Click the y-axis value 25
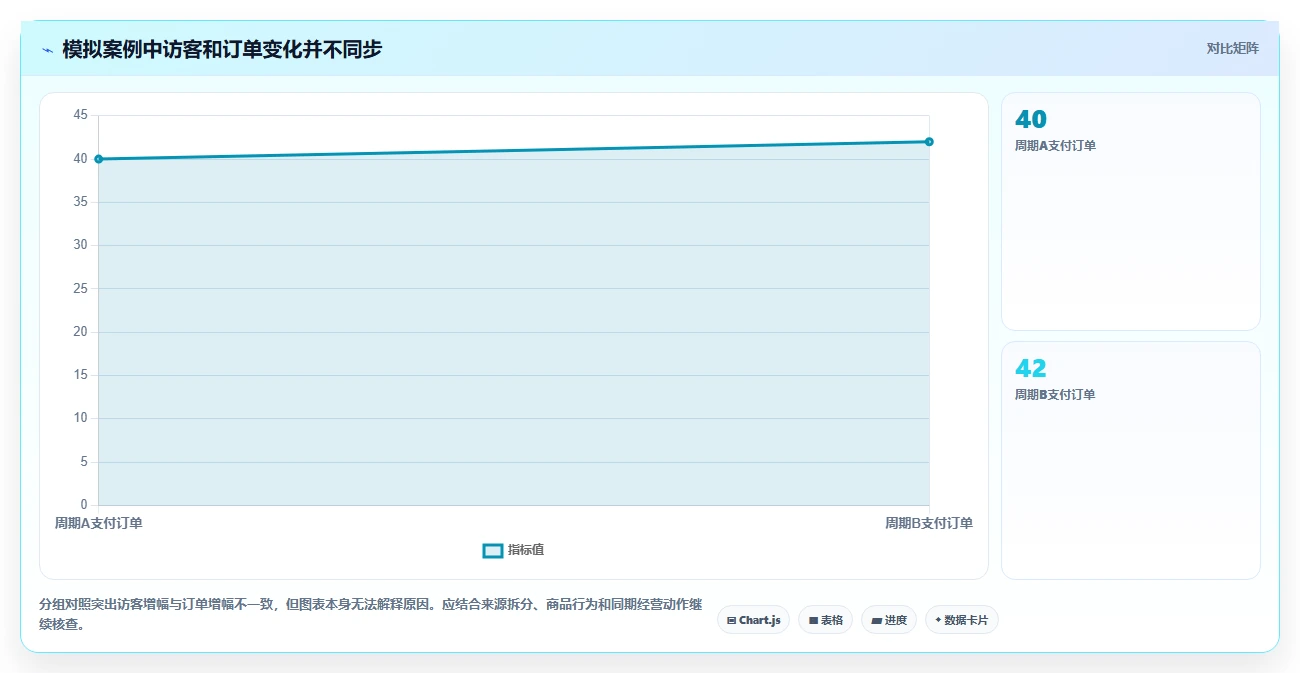Screen dimensions: 1300x673 (x=81, y=289)
